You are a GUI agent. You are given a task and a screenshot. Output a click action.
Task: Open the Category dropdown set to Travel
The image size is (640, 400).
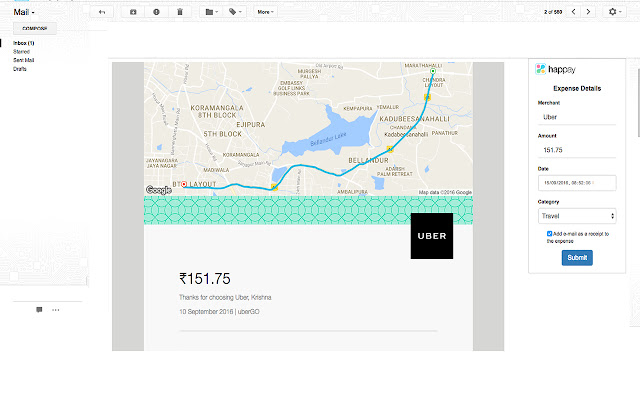point(577,216)
